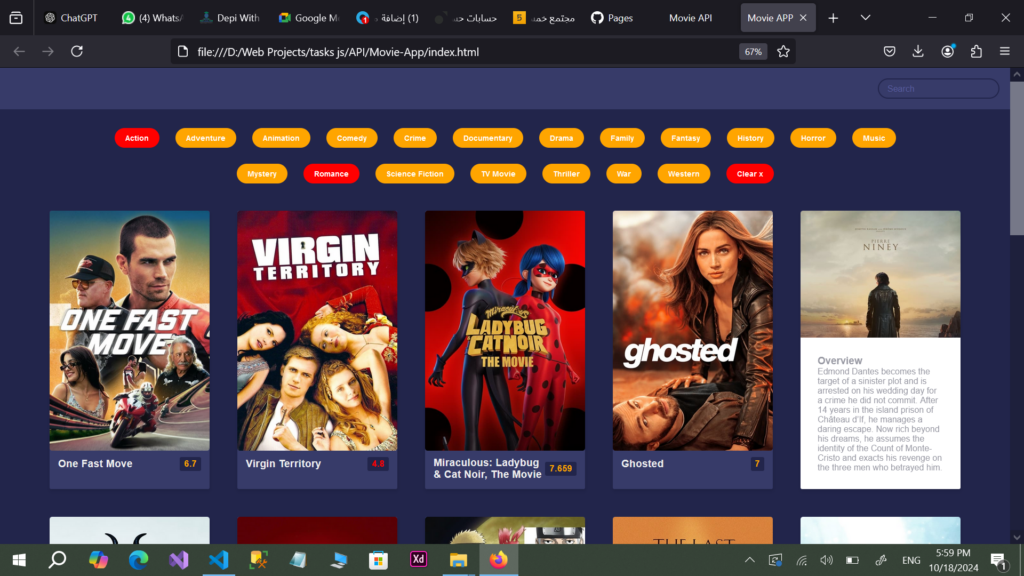The image size is (1024, 576).
Task: Filter by the Fantasy genre
Action: pos(686,138)
